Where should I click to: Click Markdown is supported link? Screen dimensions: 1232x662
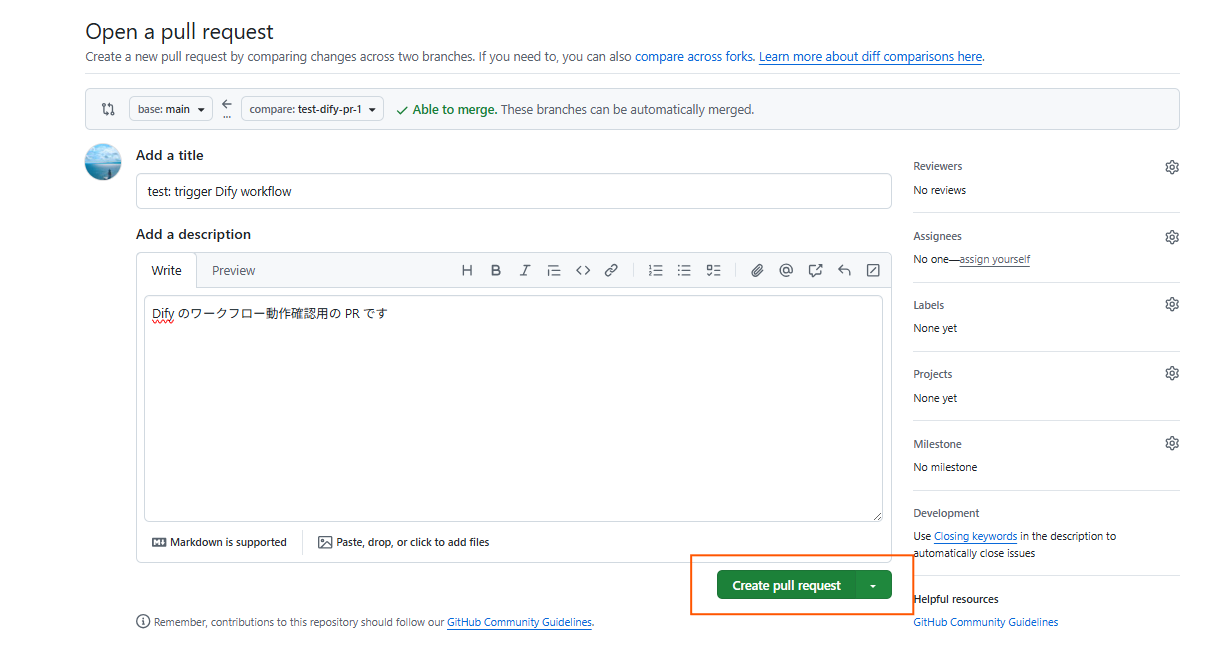click(x=219, y=542)
